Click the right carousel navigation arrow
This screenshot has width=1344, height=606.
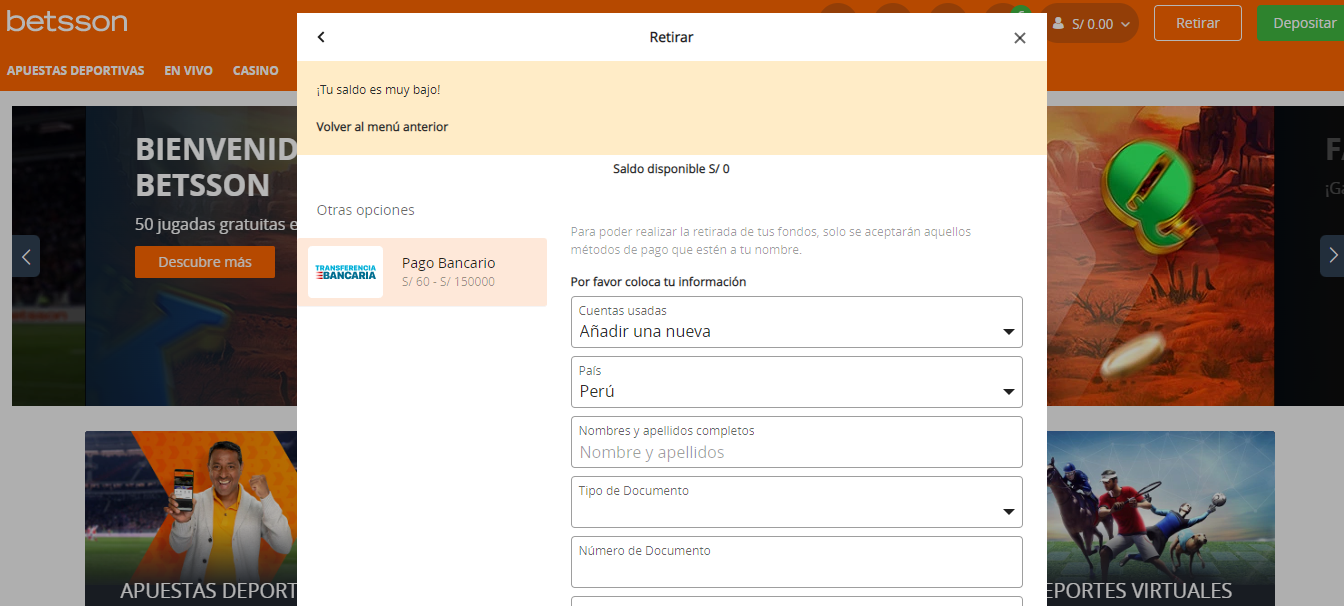(1333, 257)
